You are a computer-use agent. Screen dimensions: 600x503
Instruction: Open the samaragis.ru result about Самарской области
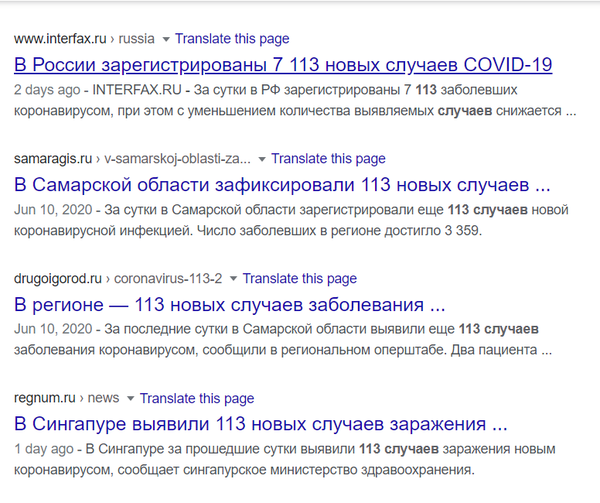pos(282,185)
